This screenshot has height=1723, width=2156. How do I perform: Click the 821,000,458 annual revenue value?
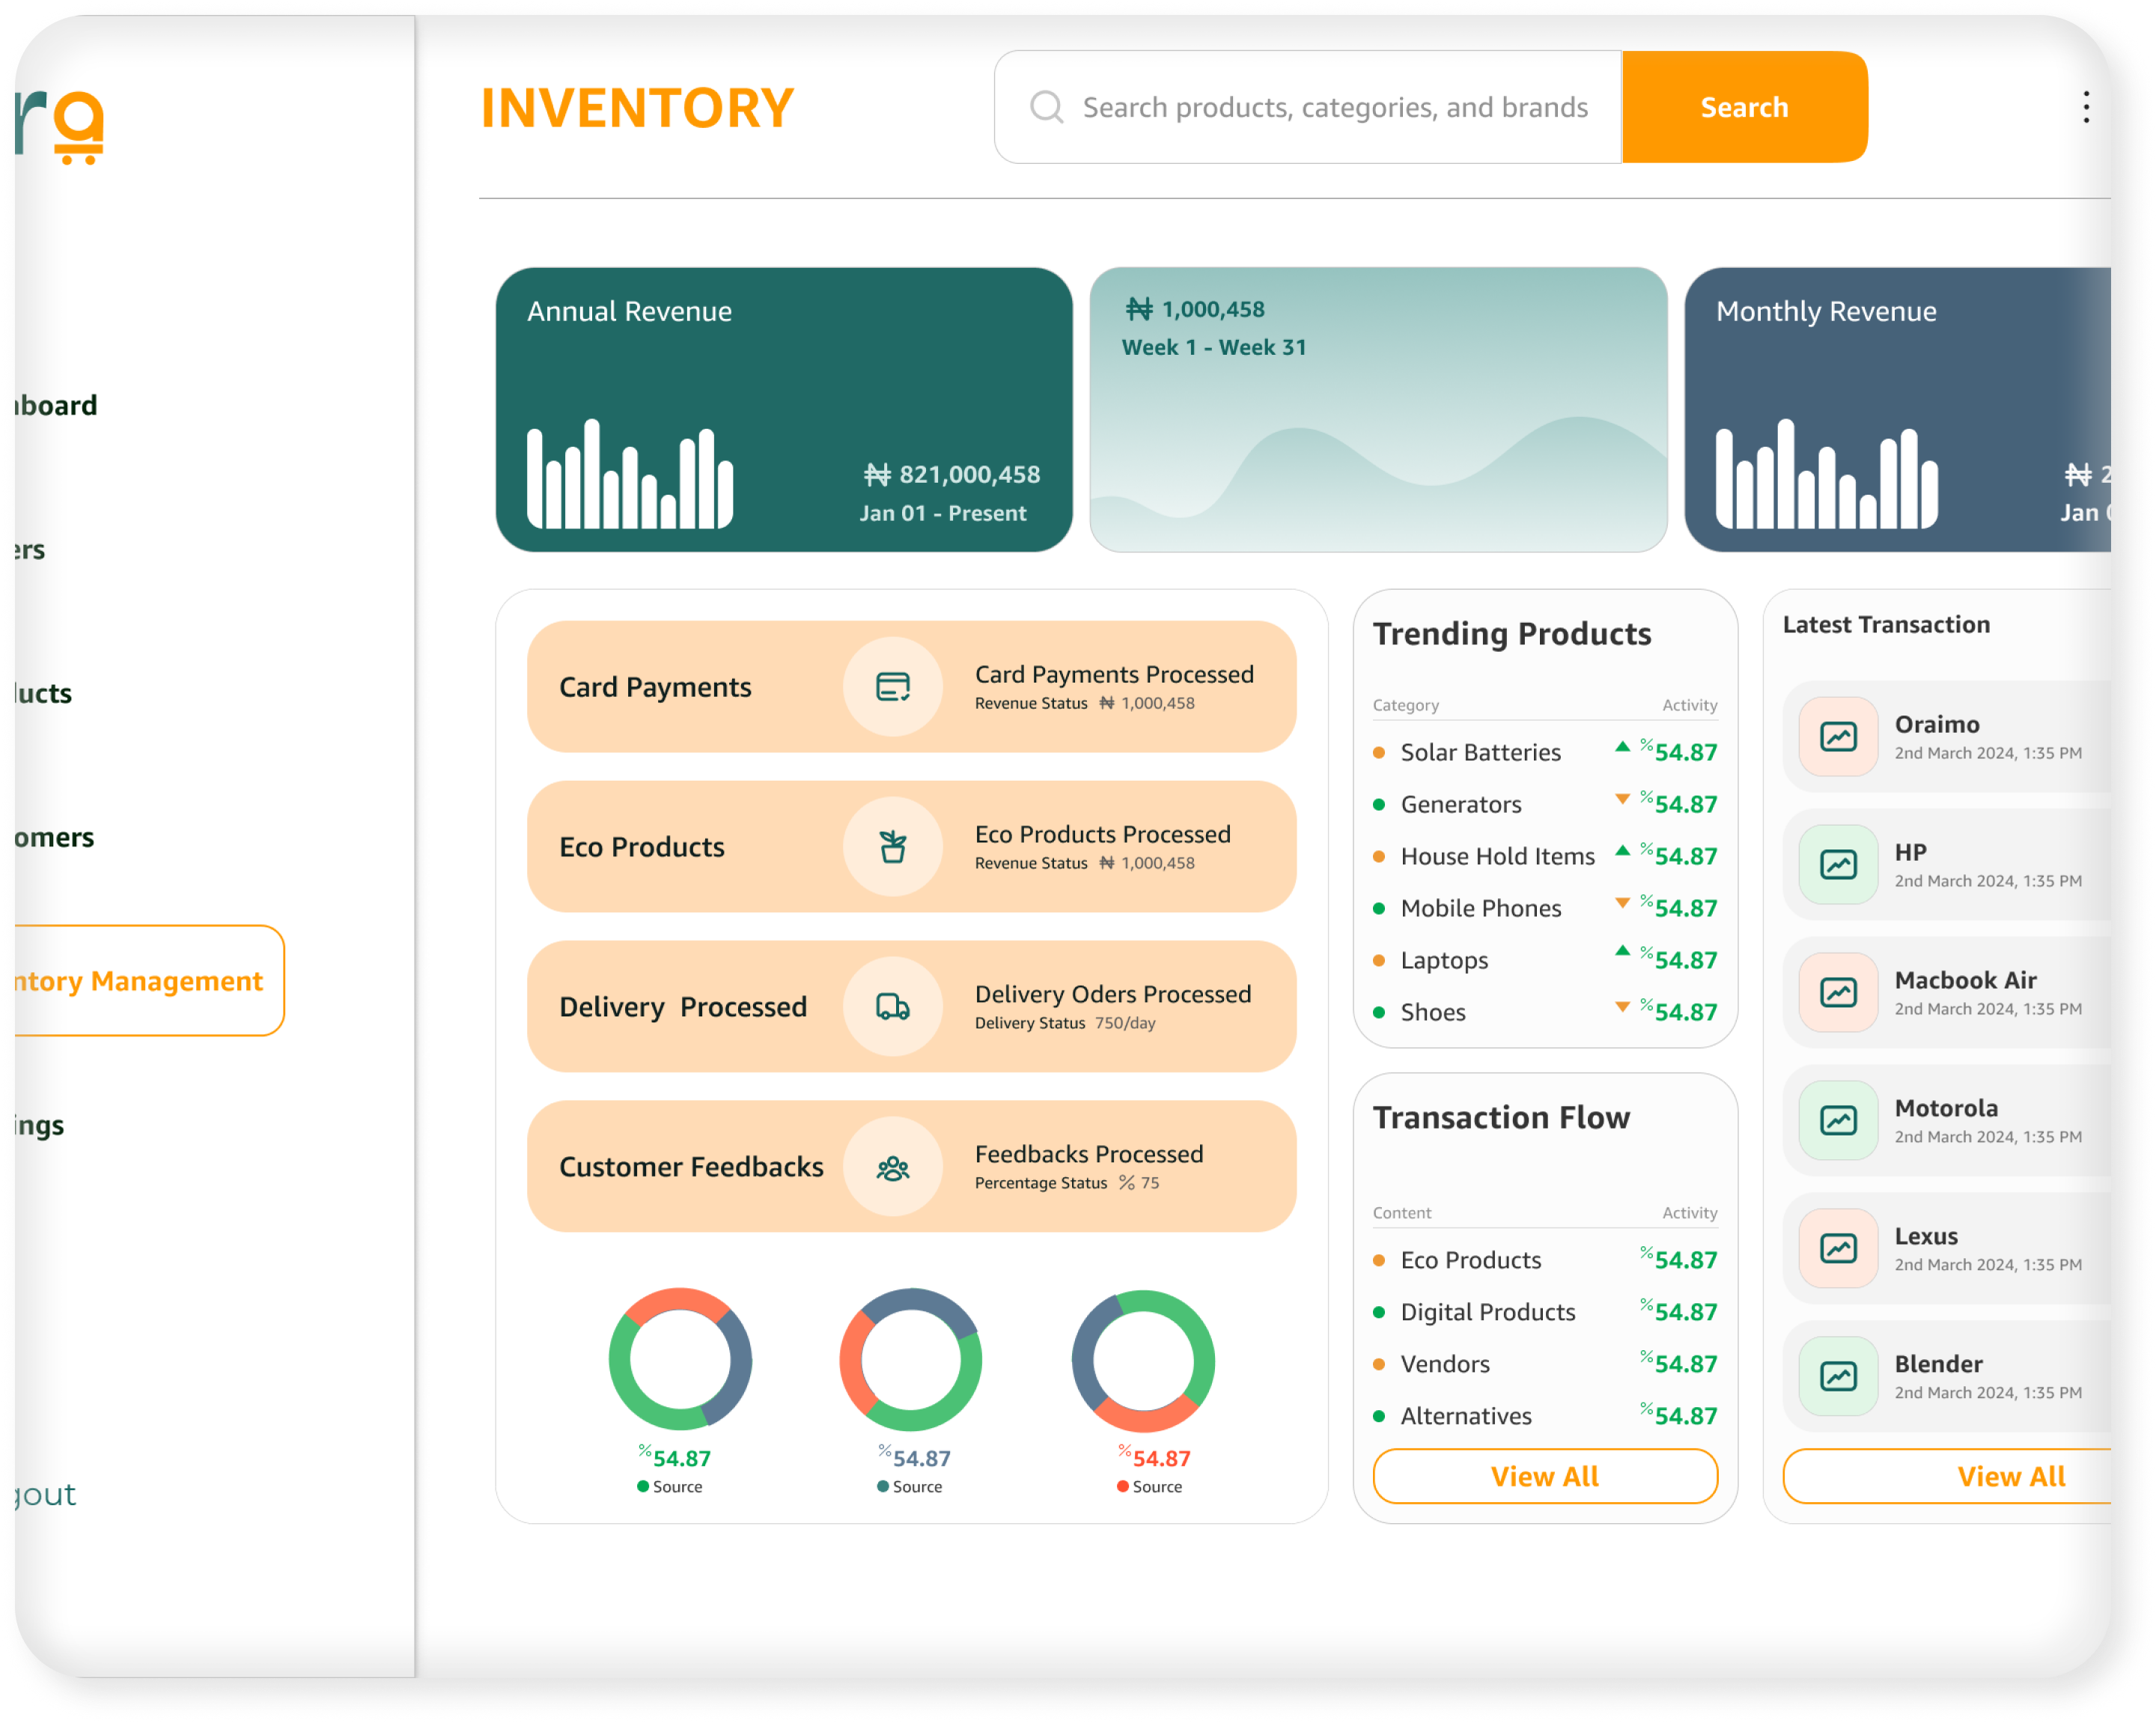pyautogui.click(x=952, y=474)
